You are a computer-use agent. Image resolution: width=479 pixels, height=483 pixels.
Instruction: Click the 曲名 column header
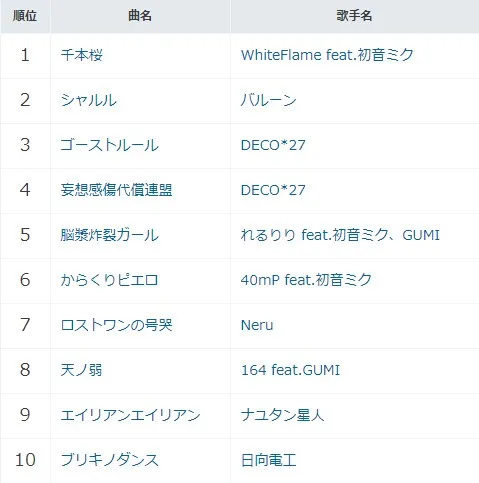(x=140, y=16)
